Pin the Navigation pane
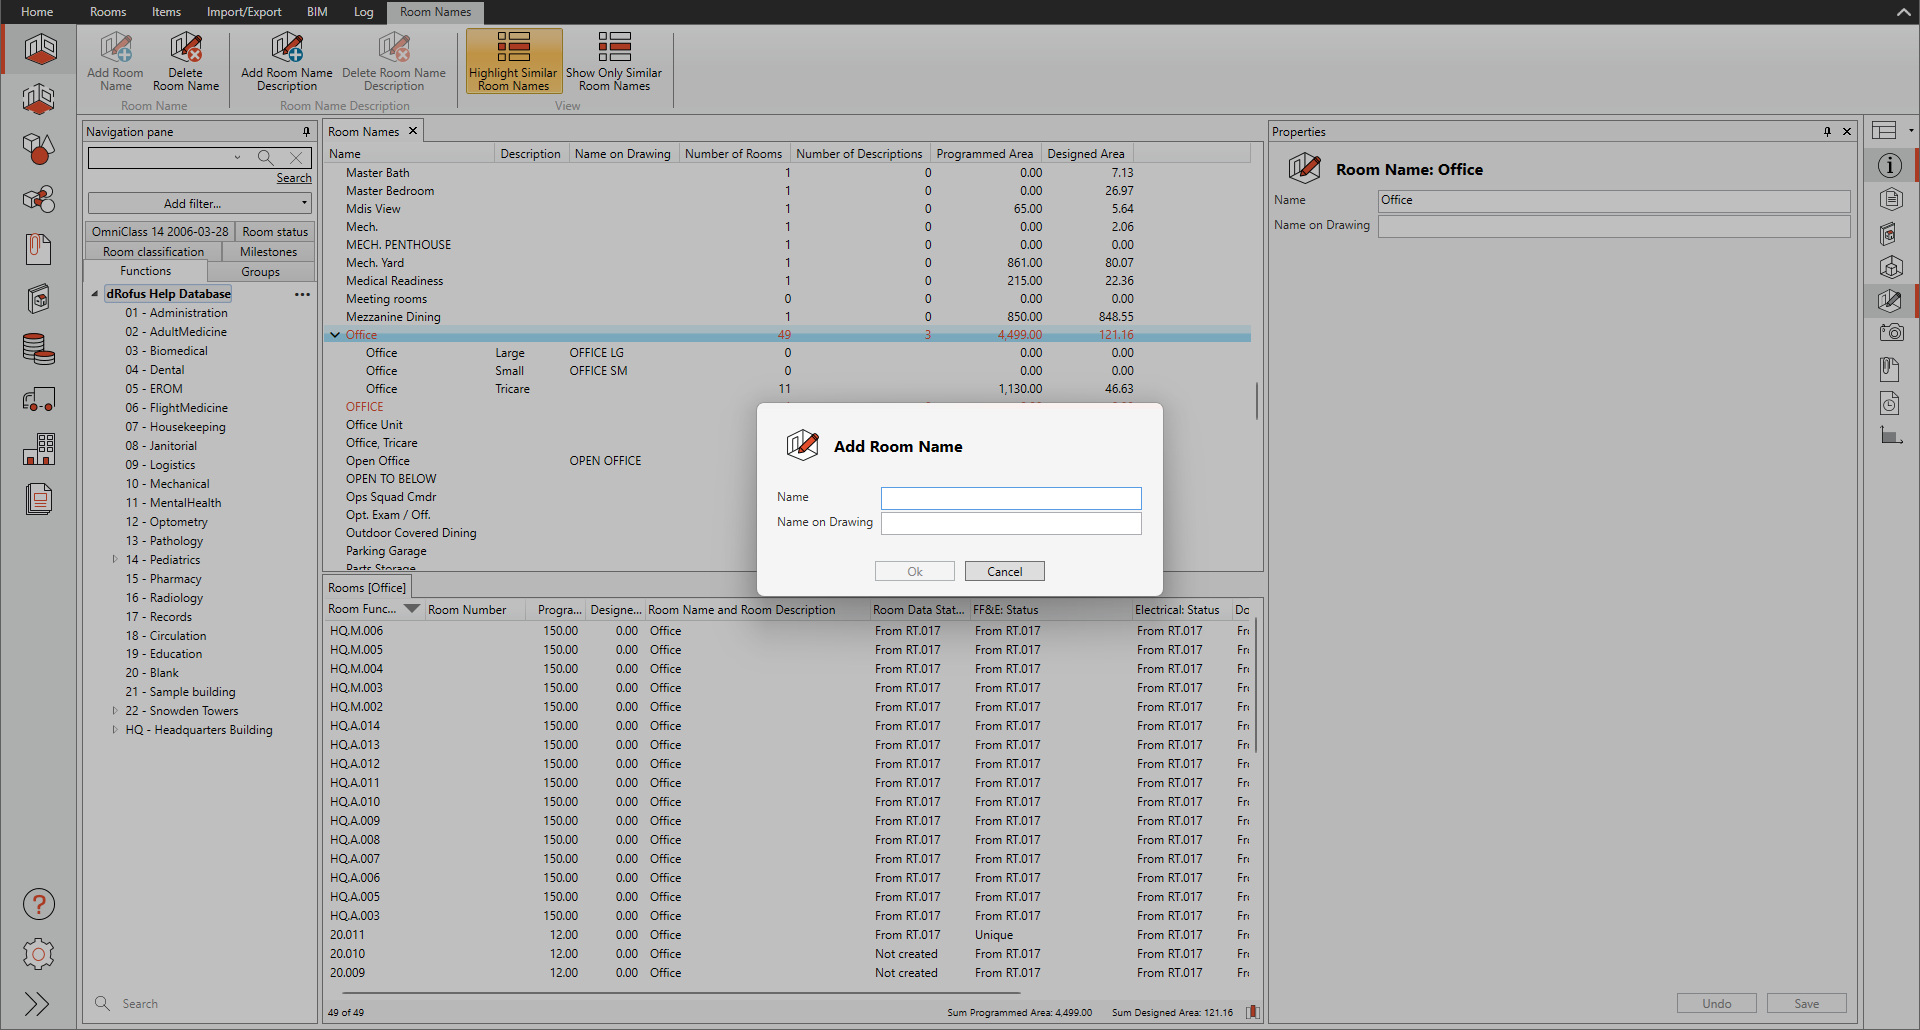Viewport: 1920px width, 1030px height. (x=306, y=132)
